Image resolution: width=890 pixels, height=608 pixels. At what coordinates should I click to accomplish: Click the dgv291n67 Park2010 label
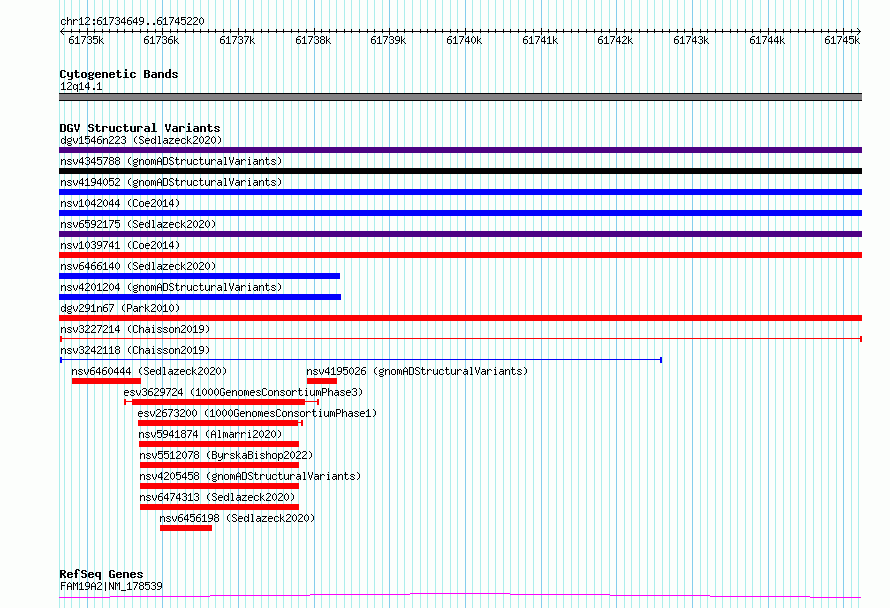[120, 308]
